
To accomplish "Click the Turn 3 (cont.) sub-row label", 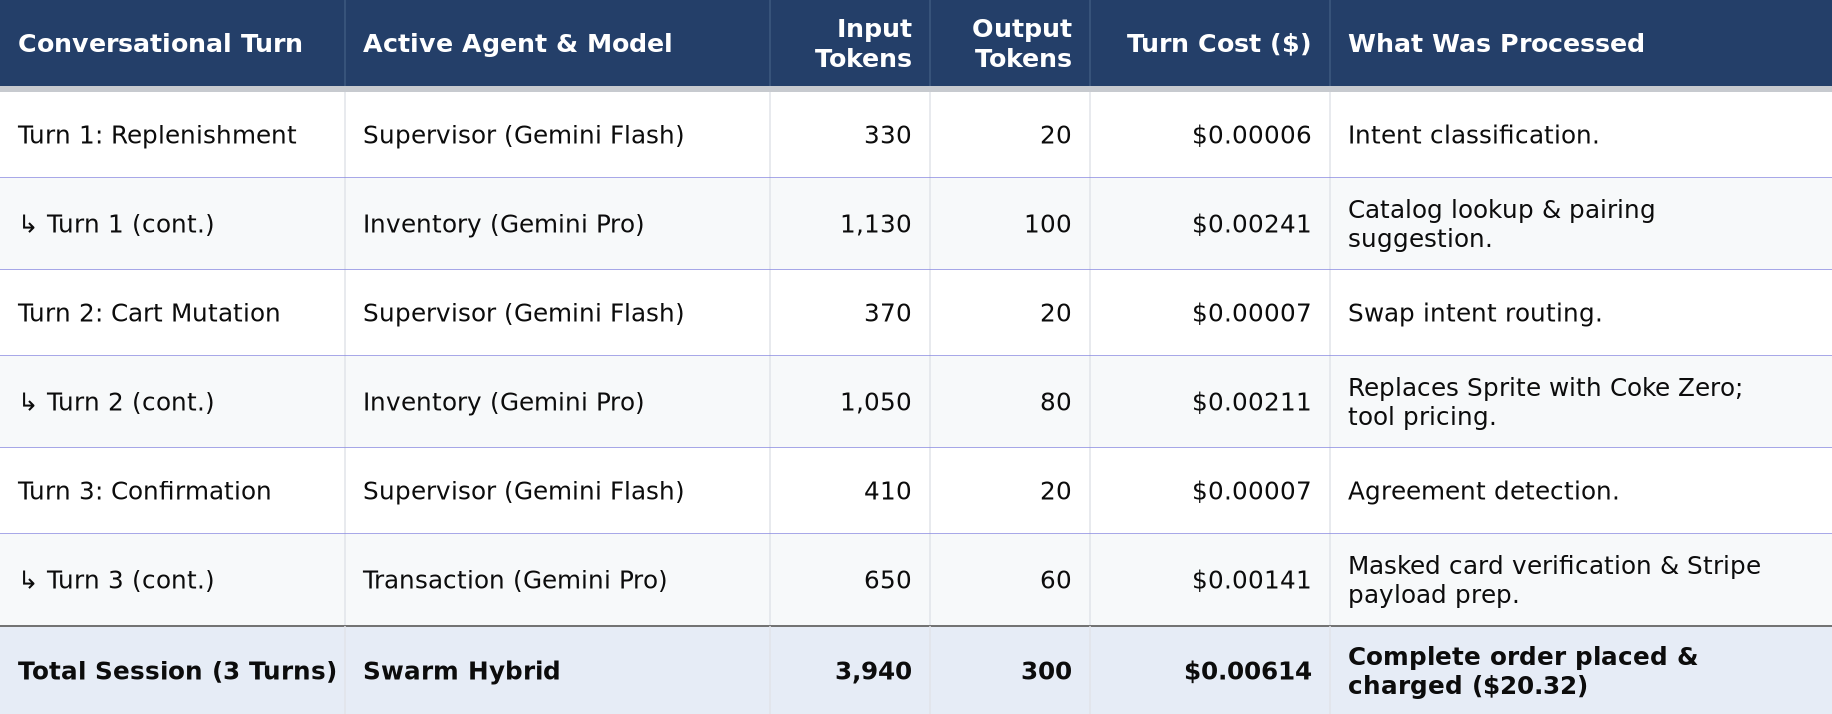I will pos(116,580).
